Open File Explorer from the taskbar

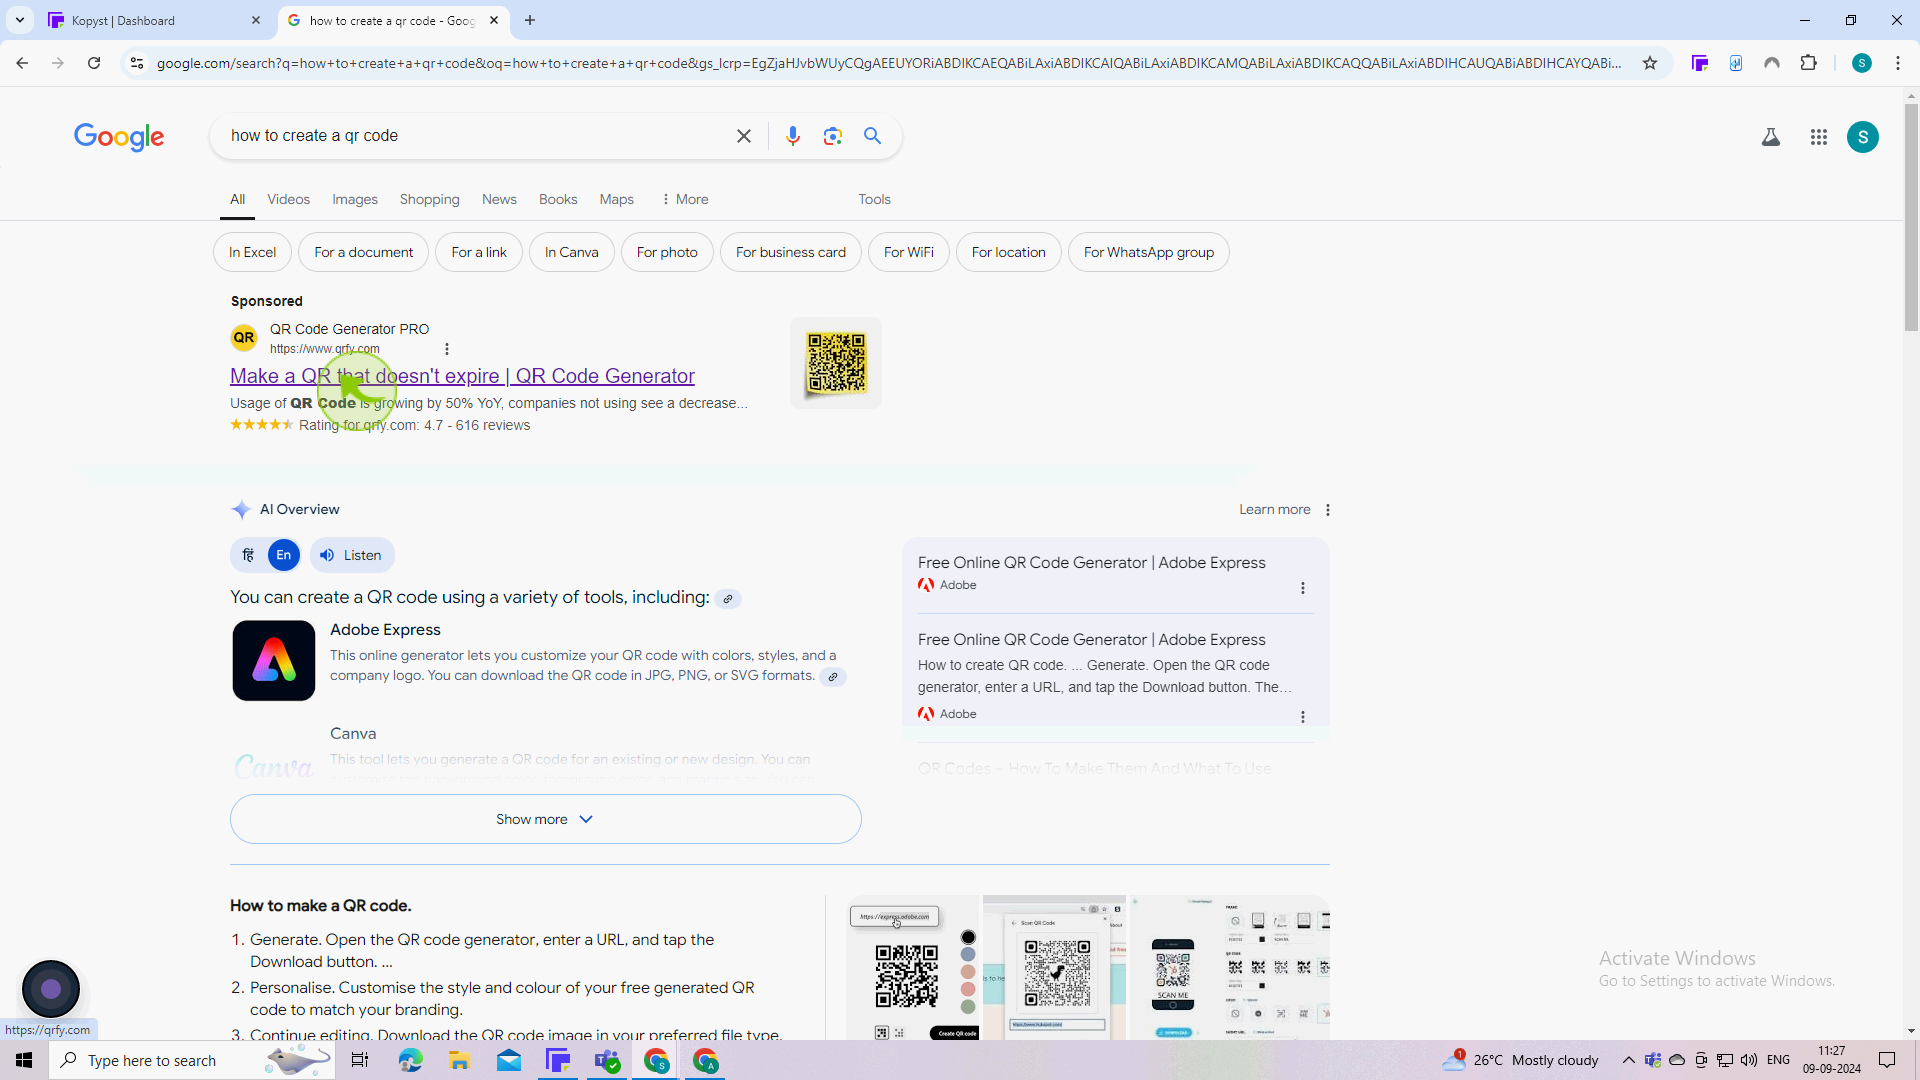459,1060
